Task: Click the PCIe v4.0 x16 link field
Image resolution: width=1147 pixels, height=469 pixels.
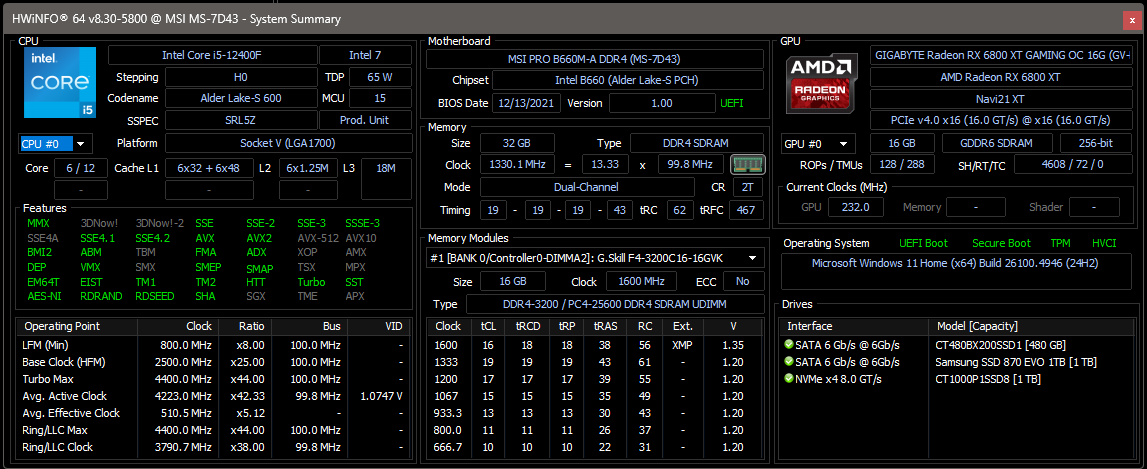Action: click(x=1001, y=120)
